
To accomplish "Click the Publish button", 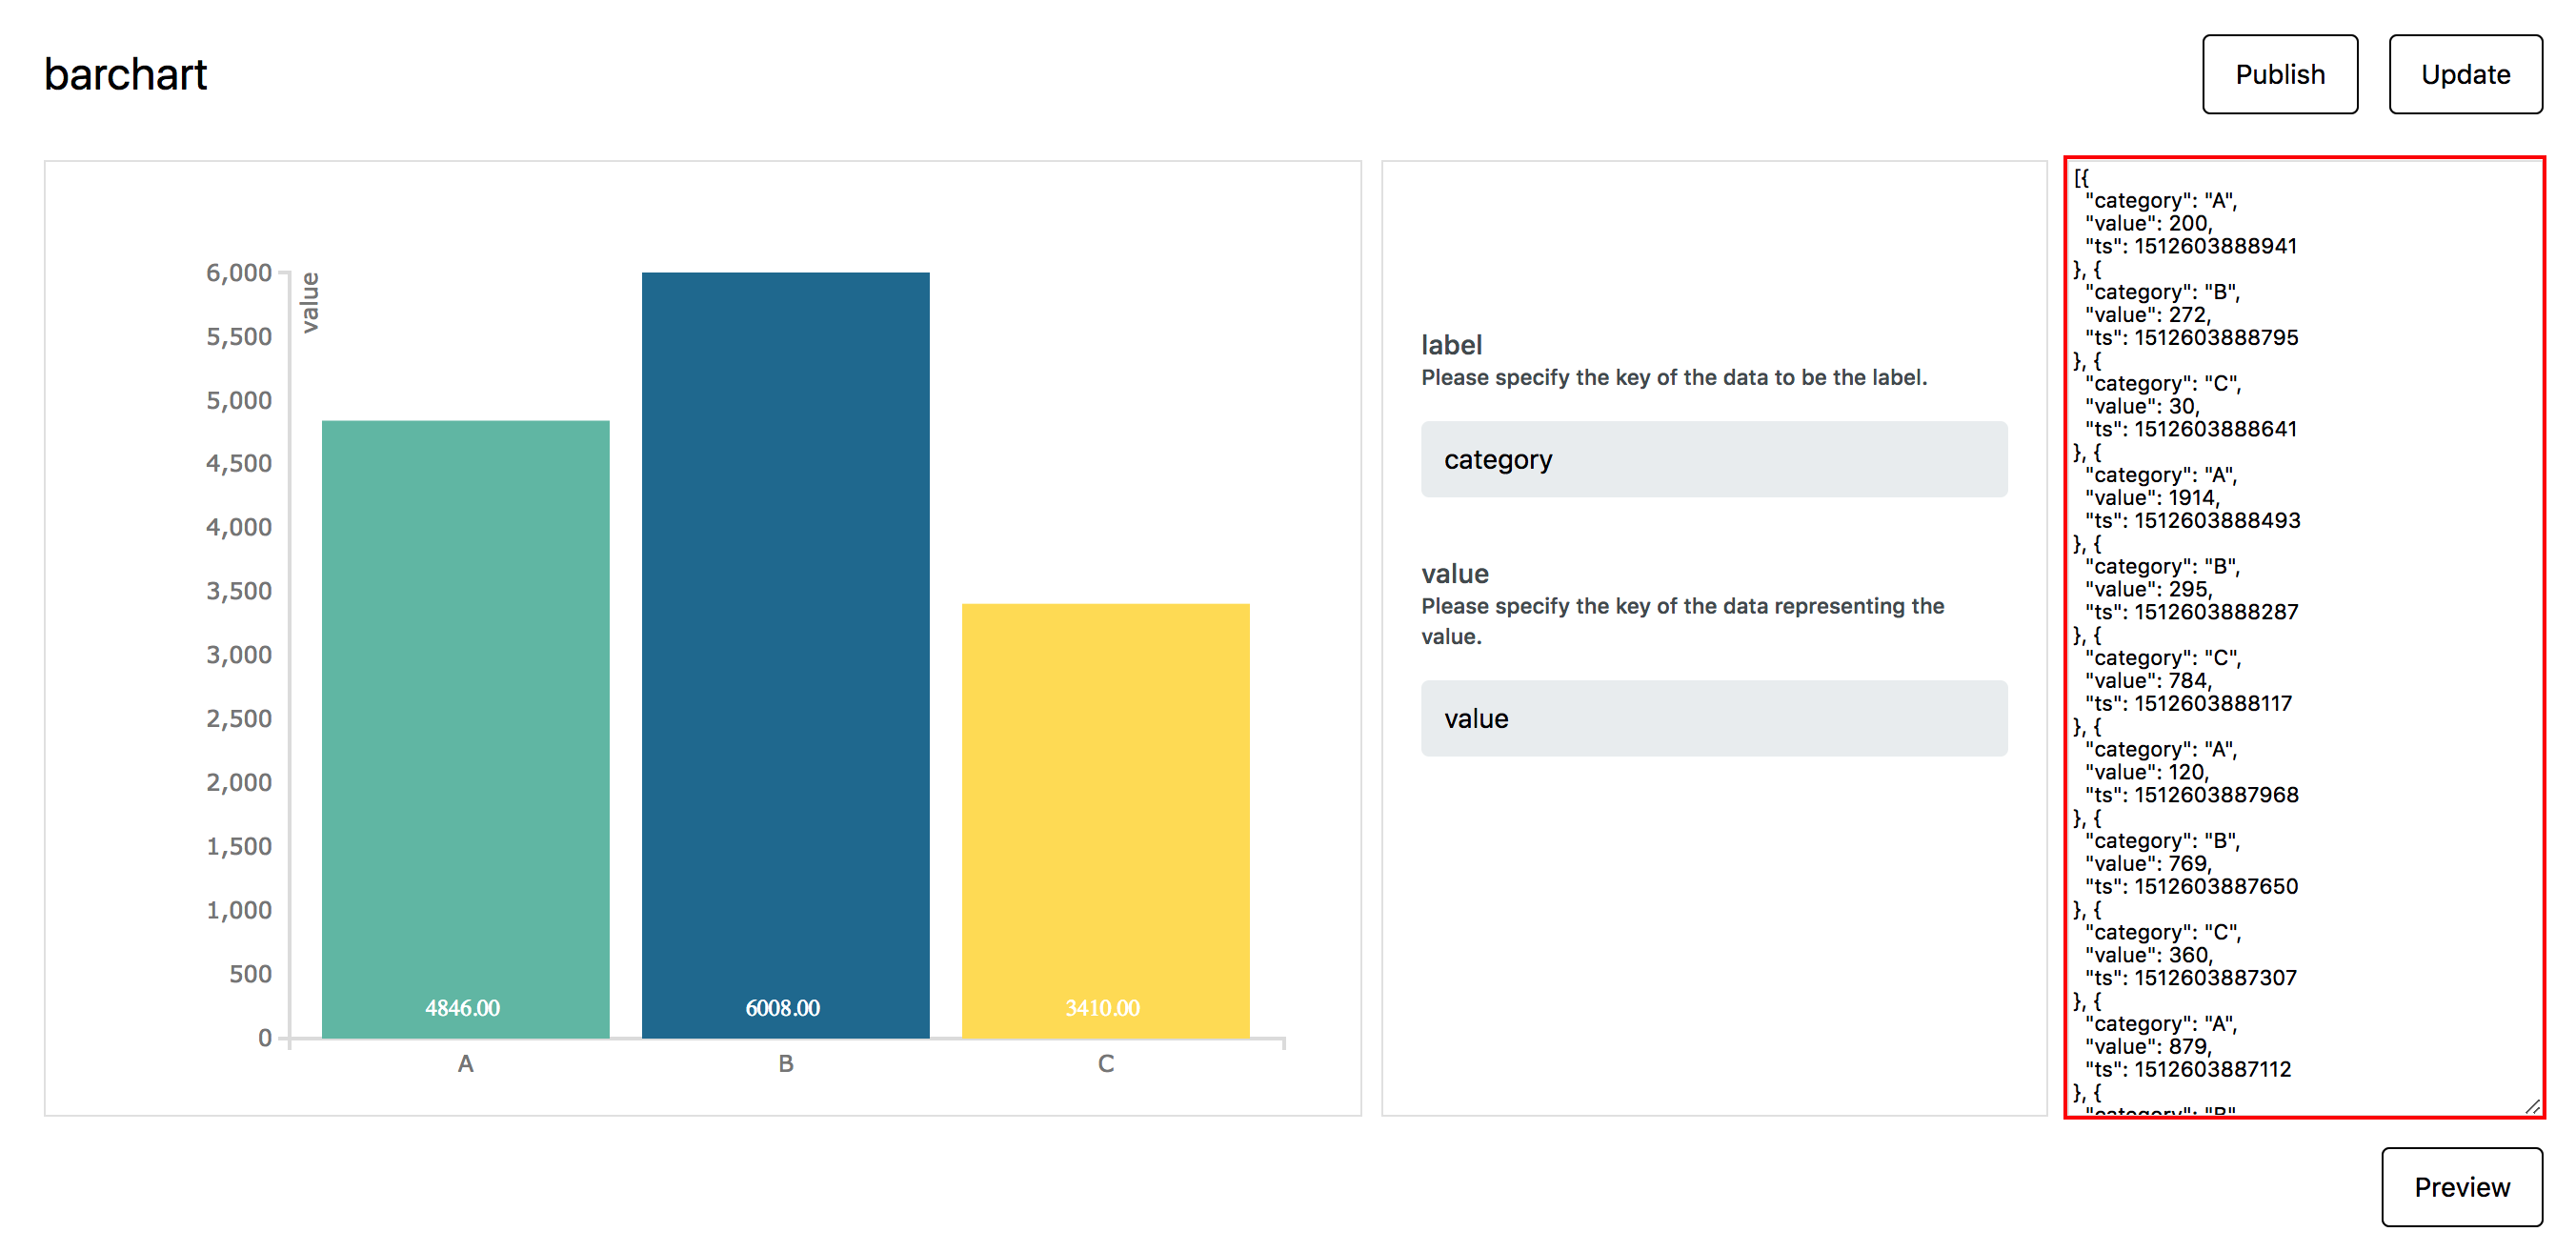I will coord(2279,73).
